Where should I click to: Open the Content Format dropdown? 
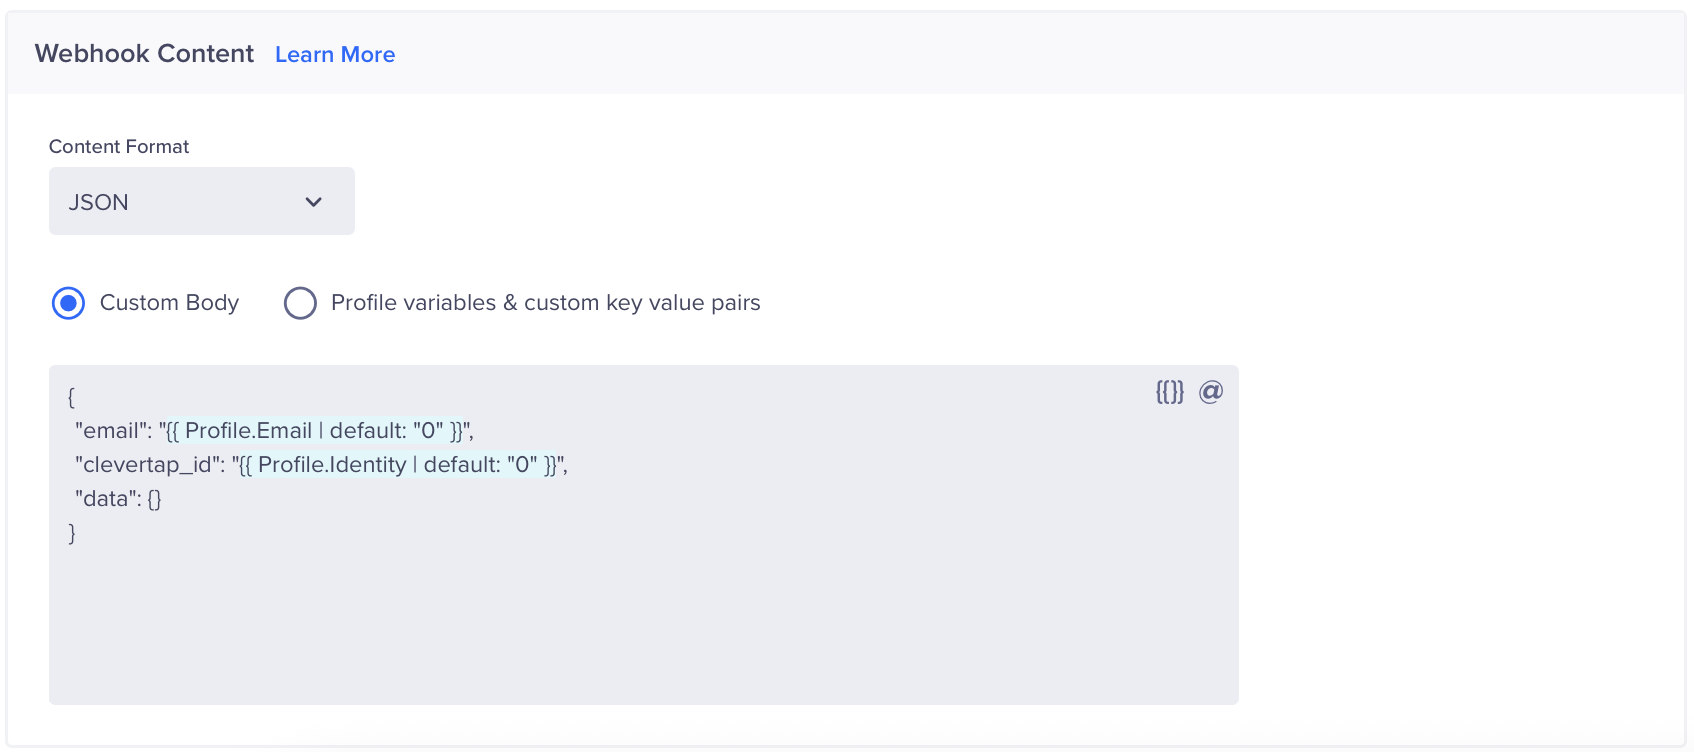click(x=200, y=201)
